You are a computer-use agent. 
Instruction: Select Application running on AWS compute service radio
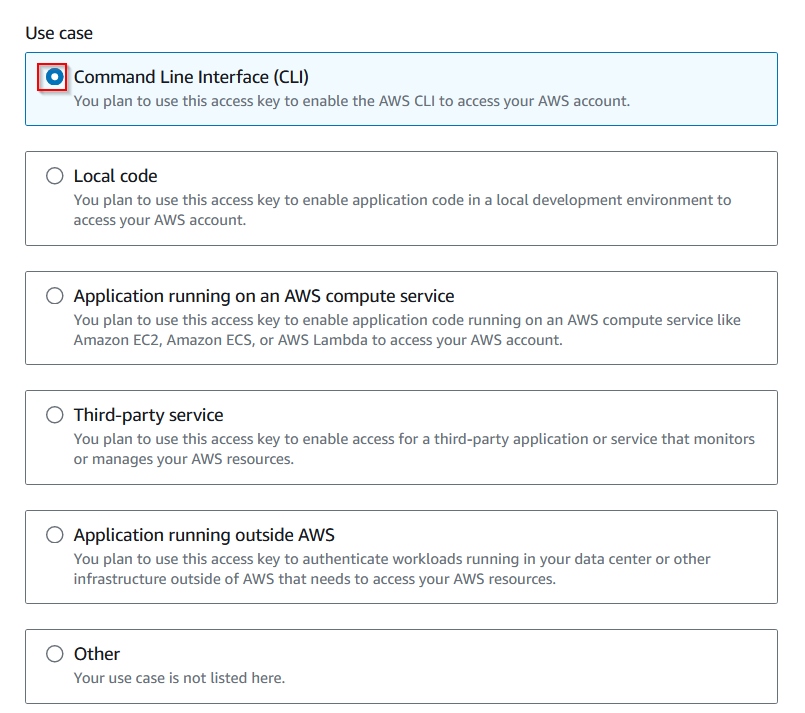click(54, 296)
